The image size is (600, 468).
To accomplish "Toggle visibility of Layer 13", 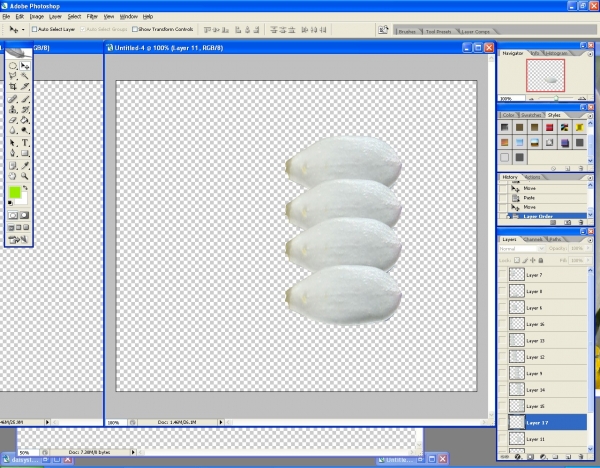I will [x=502, y=340].
